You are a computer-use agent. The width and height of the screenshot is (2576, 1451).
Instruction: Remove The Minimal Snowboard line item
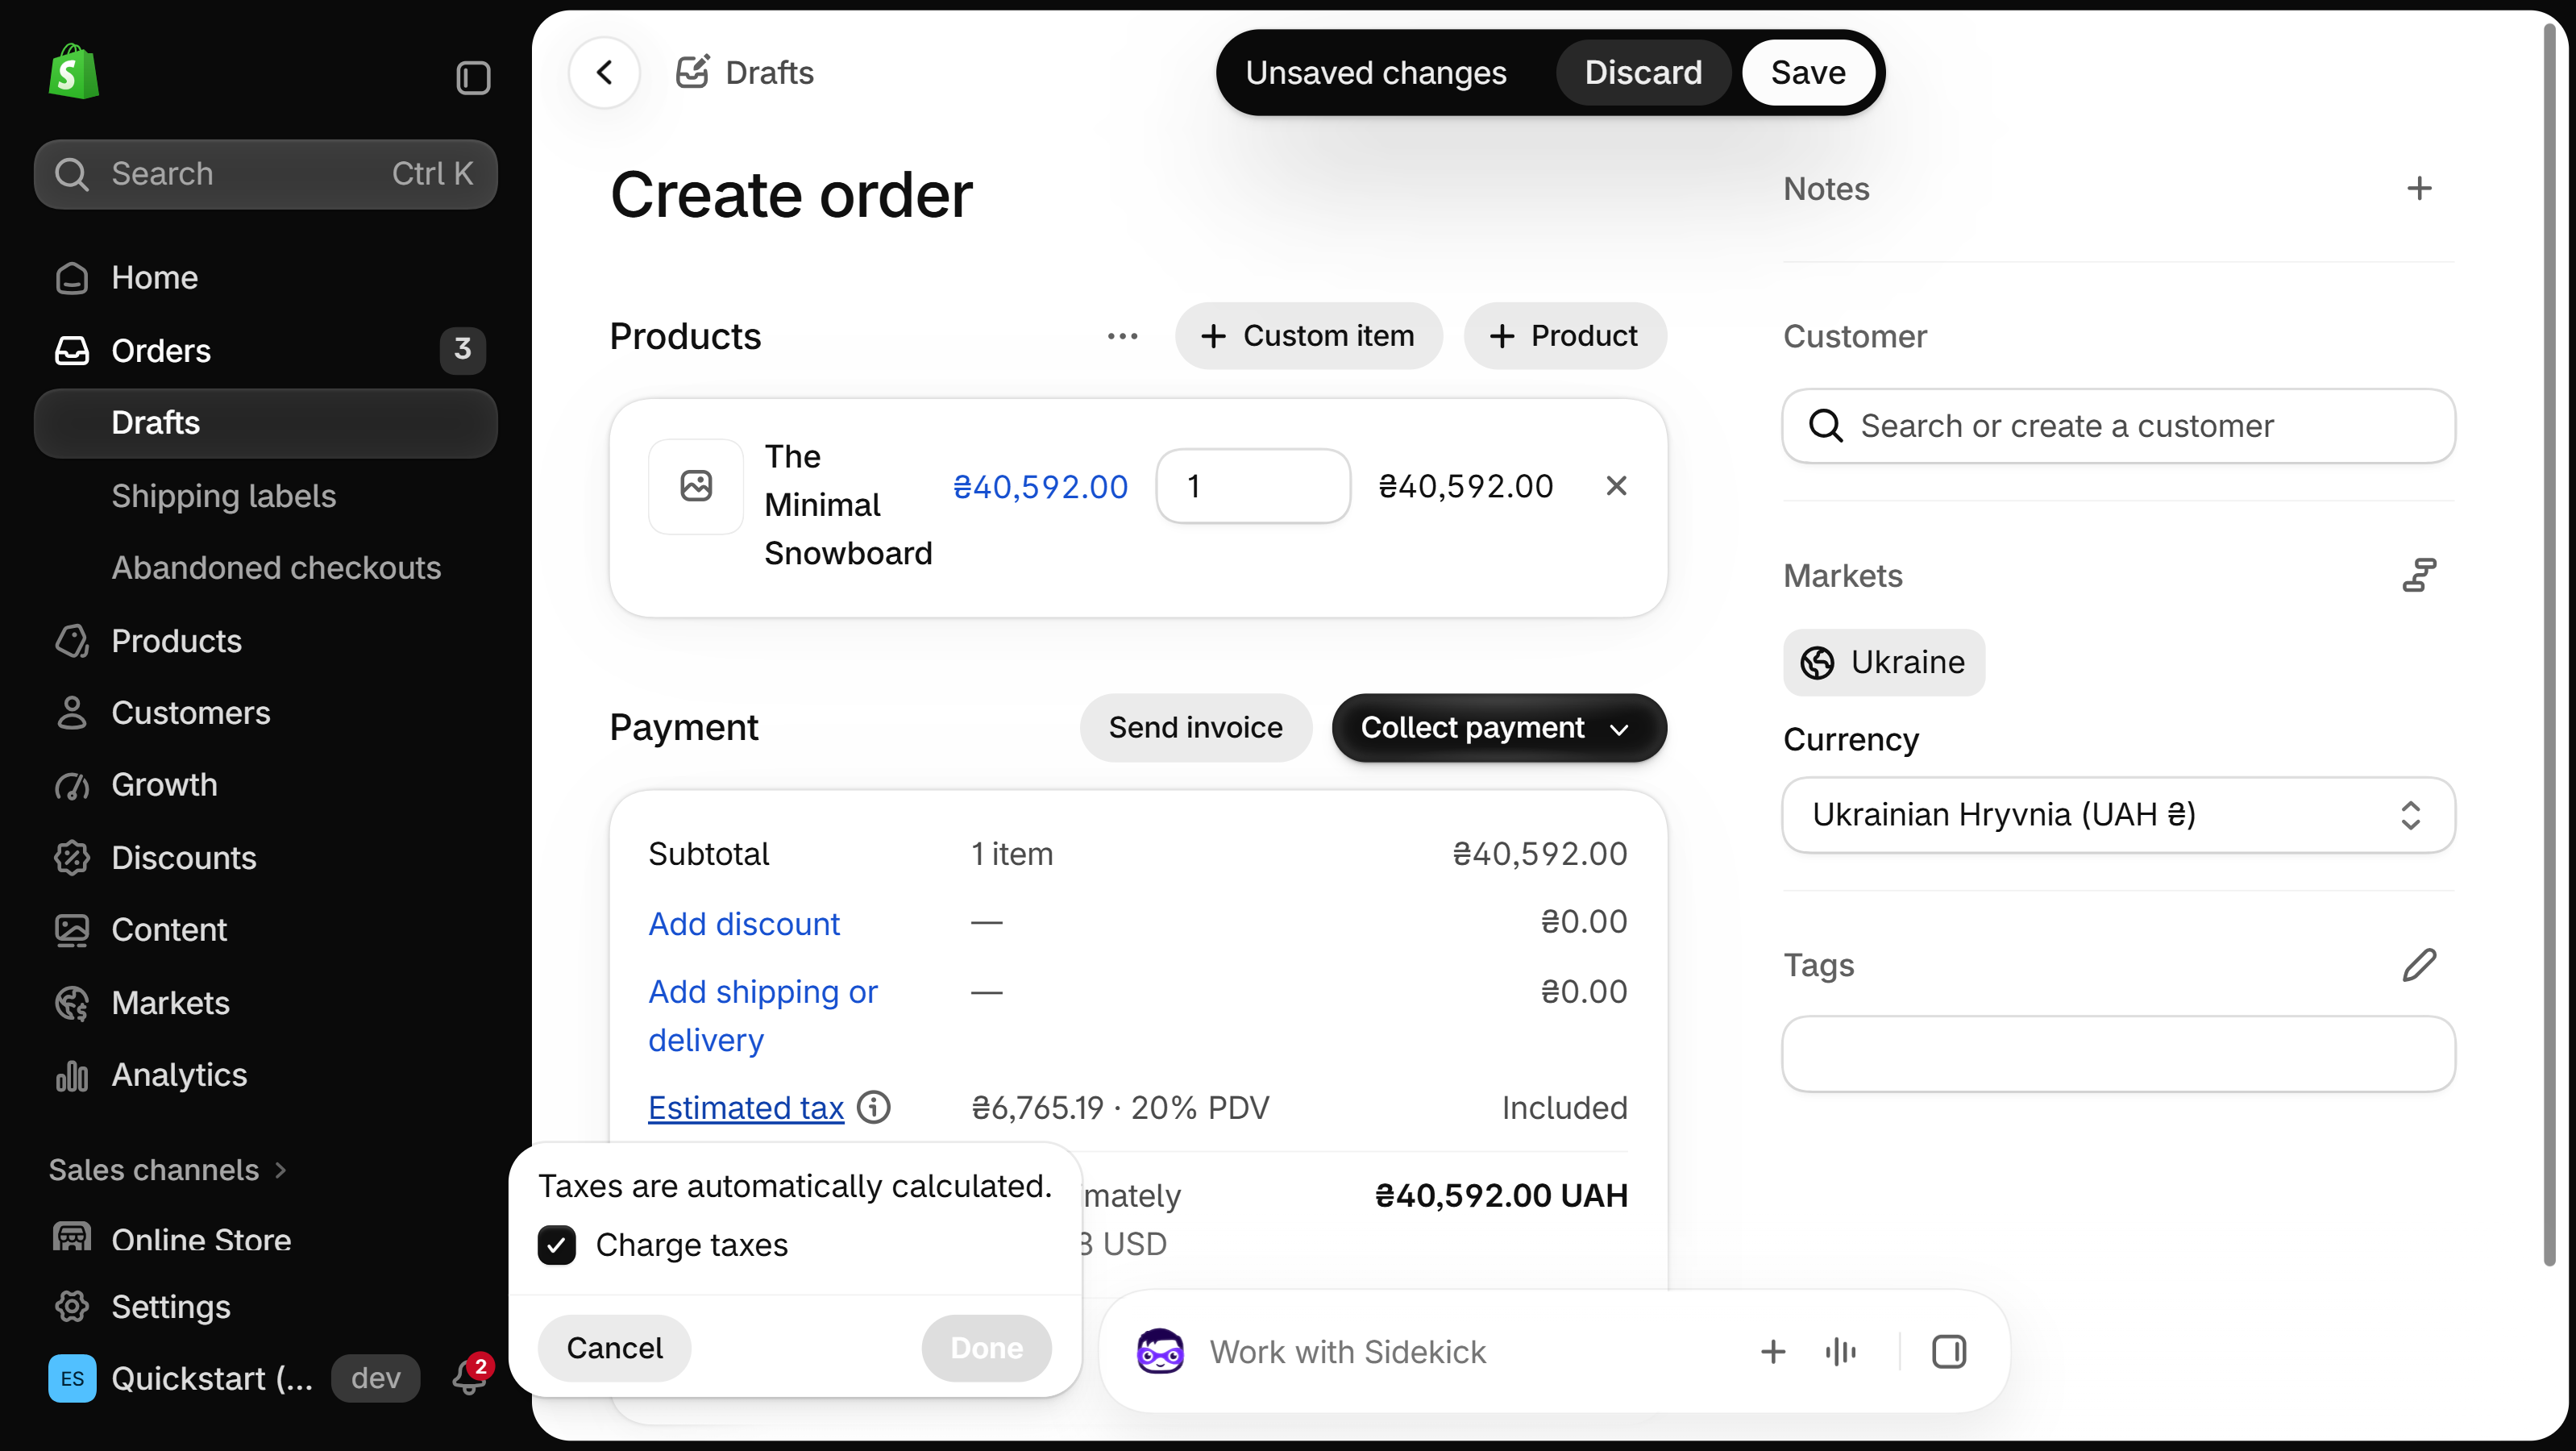1616,485
